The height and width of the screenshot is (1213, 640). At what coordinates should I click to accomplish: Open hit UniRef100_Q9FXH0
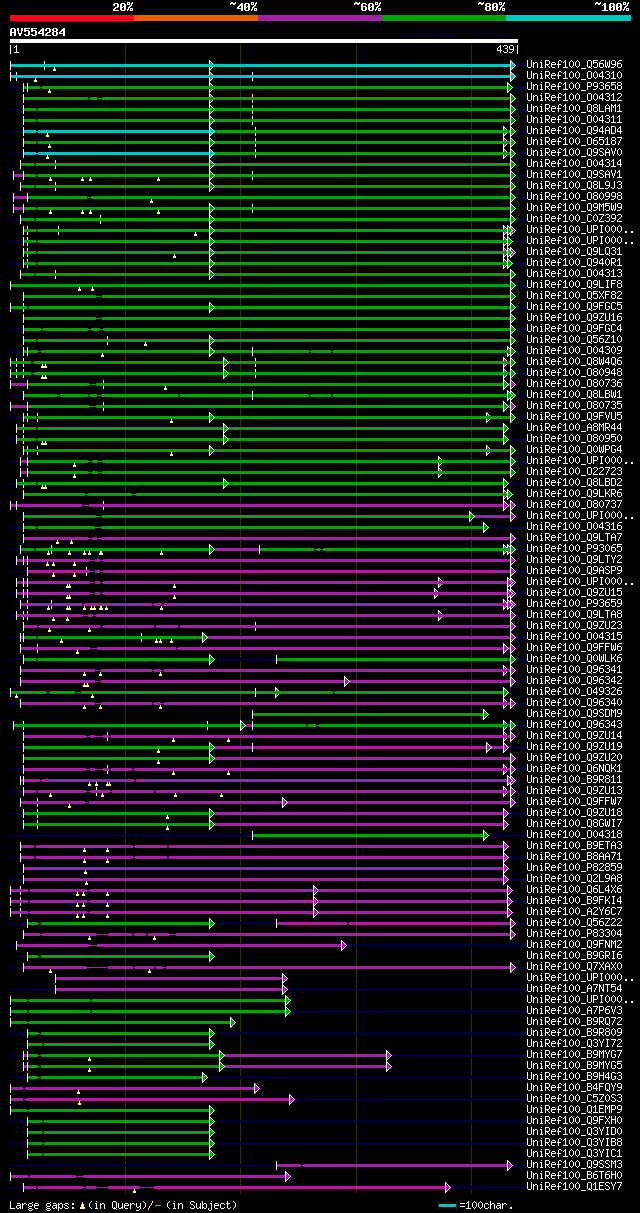click(x=574, y=1120)
